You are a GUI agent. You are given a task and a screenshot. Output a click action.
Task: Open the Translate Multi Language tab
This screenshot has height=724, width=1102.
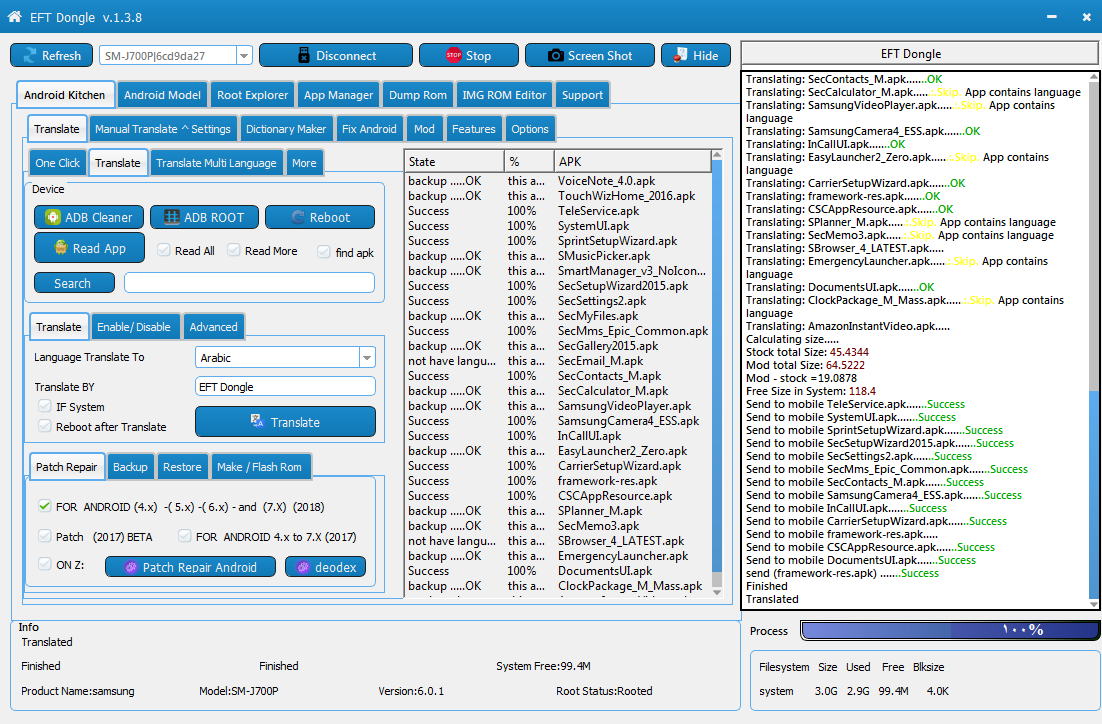point(216,162)
